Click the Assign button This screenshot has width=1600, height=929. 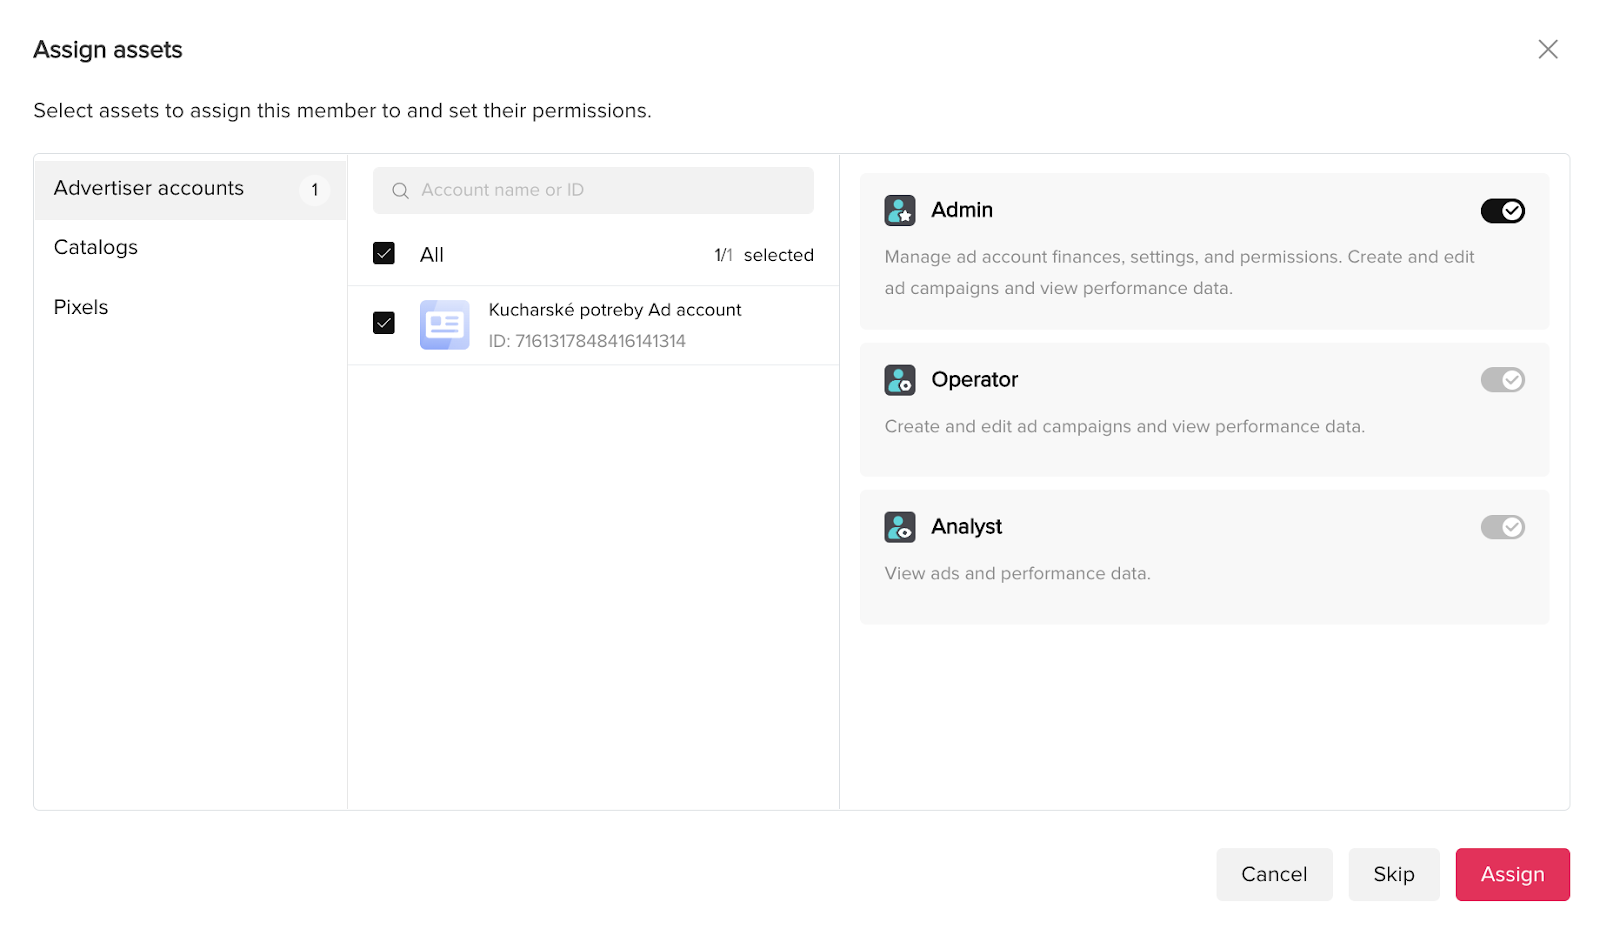1512,874
